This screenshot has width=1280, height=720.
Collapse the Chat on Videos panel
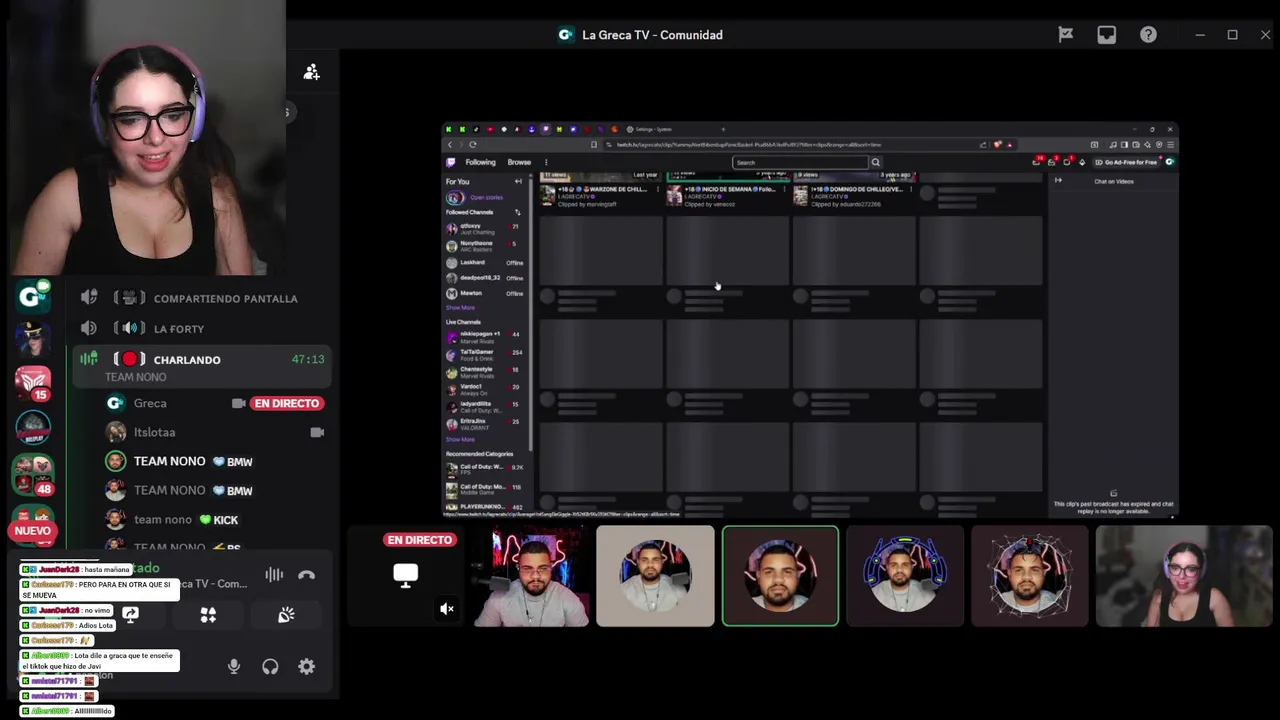[1058, 181]
